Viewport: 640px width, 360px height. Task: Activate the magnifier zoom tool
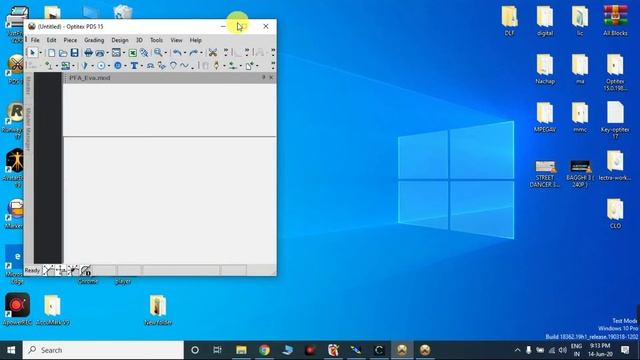[x=158, y=53]
